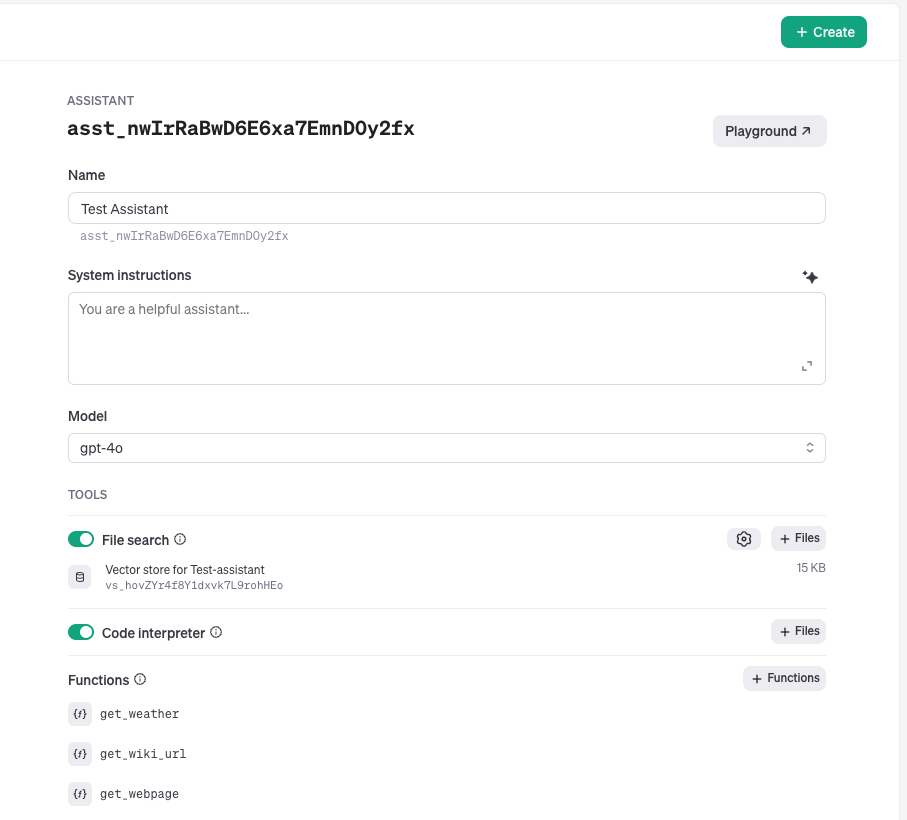Turn off the Code interpreter toggle

(81, 633)
